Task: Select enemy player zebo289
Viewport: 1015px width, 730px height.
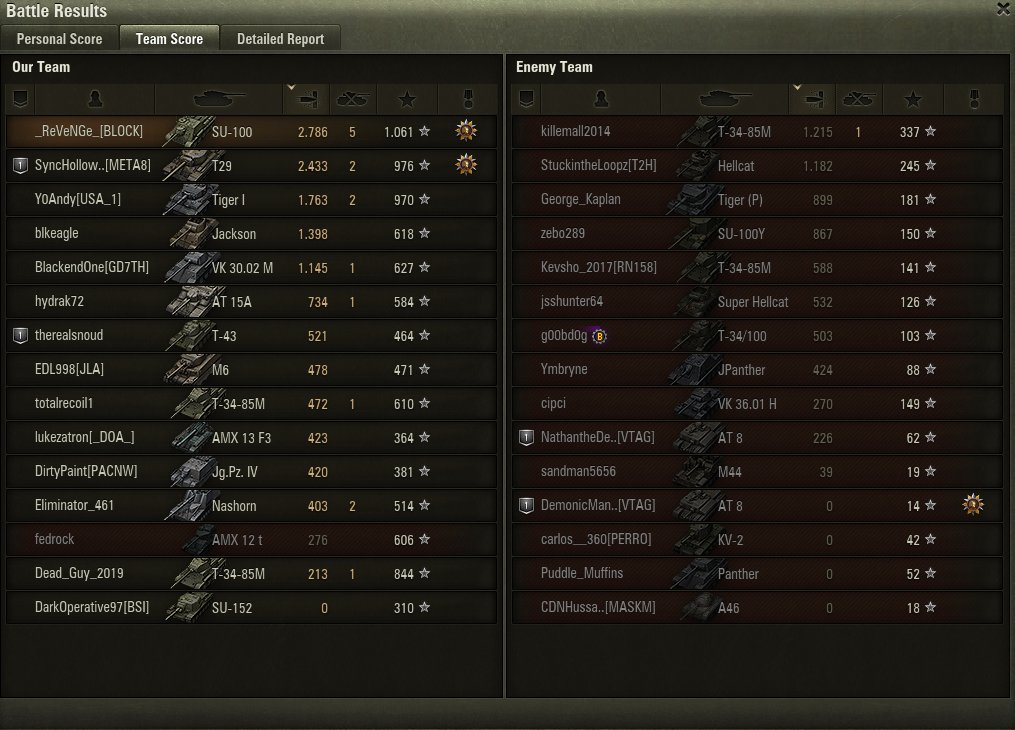Action: click(563, 233)
